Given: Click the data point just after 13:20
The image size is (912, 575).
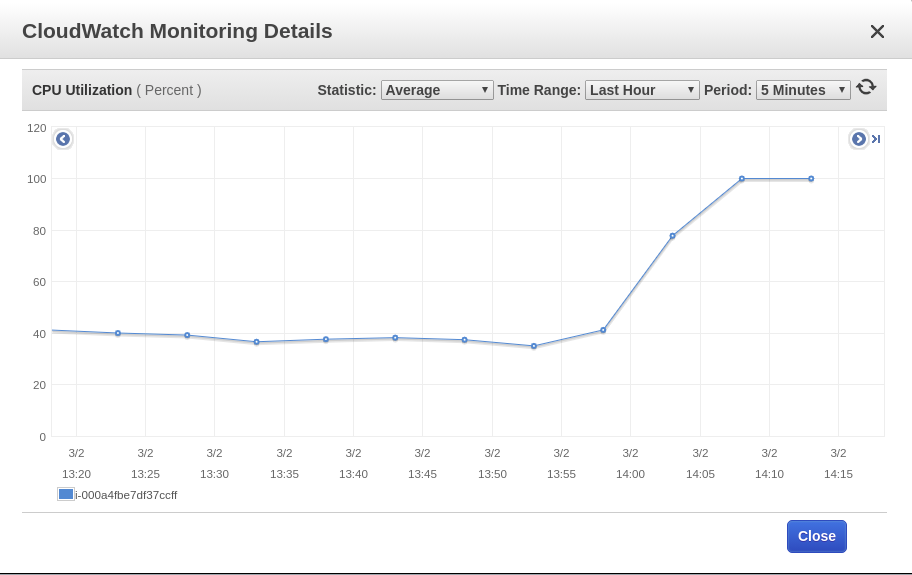Looking at the screenshot, I should 118,333.
